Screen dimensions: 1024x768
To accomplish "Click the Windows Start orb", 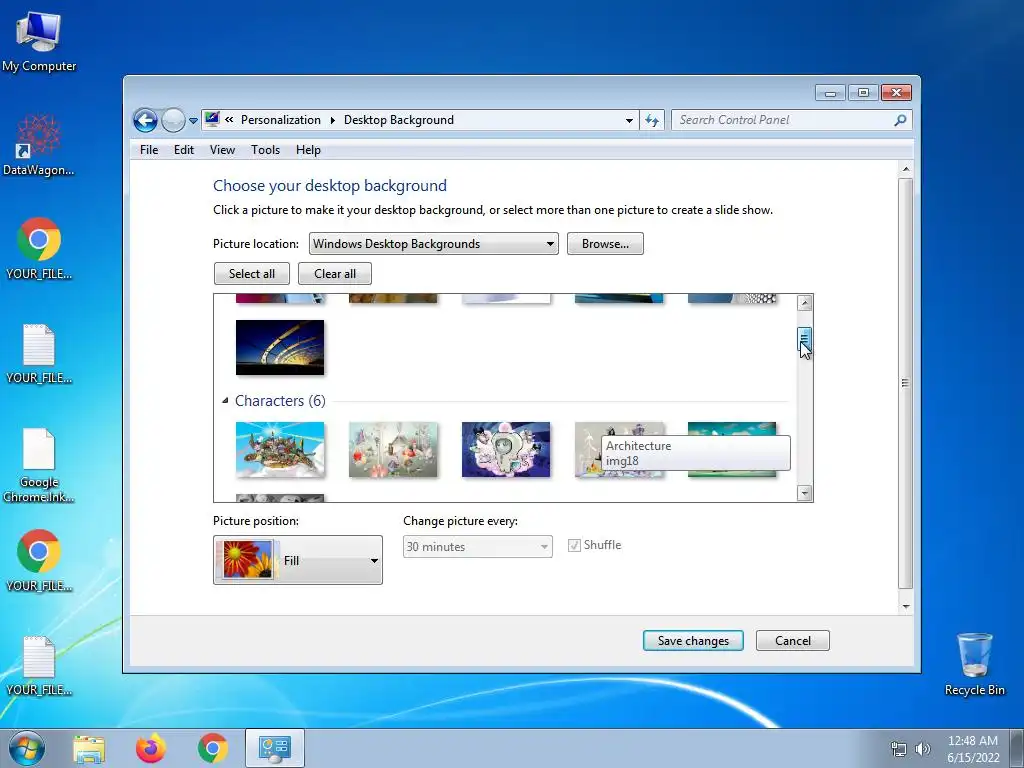I will coord(26,748).
